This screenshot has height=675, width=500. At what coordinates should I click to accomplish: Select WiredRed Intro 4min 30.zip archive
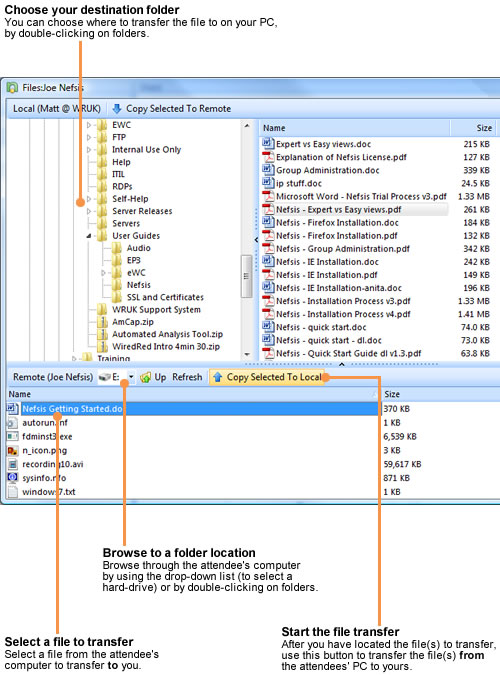tap(166, 347)
